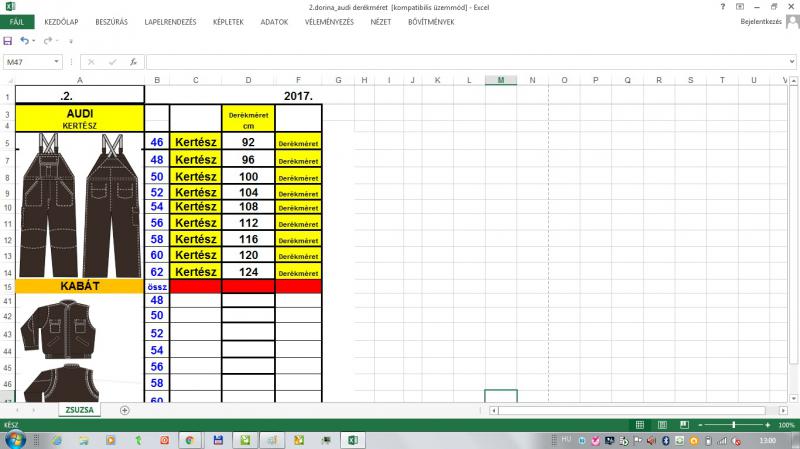Select the ZSUZSA sheet tab
Screen dimensions: 800x449
click(79, 410)
